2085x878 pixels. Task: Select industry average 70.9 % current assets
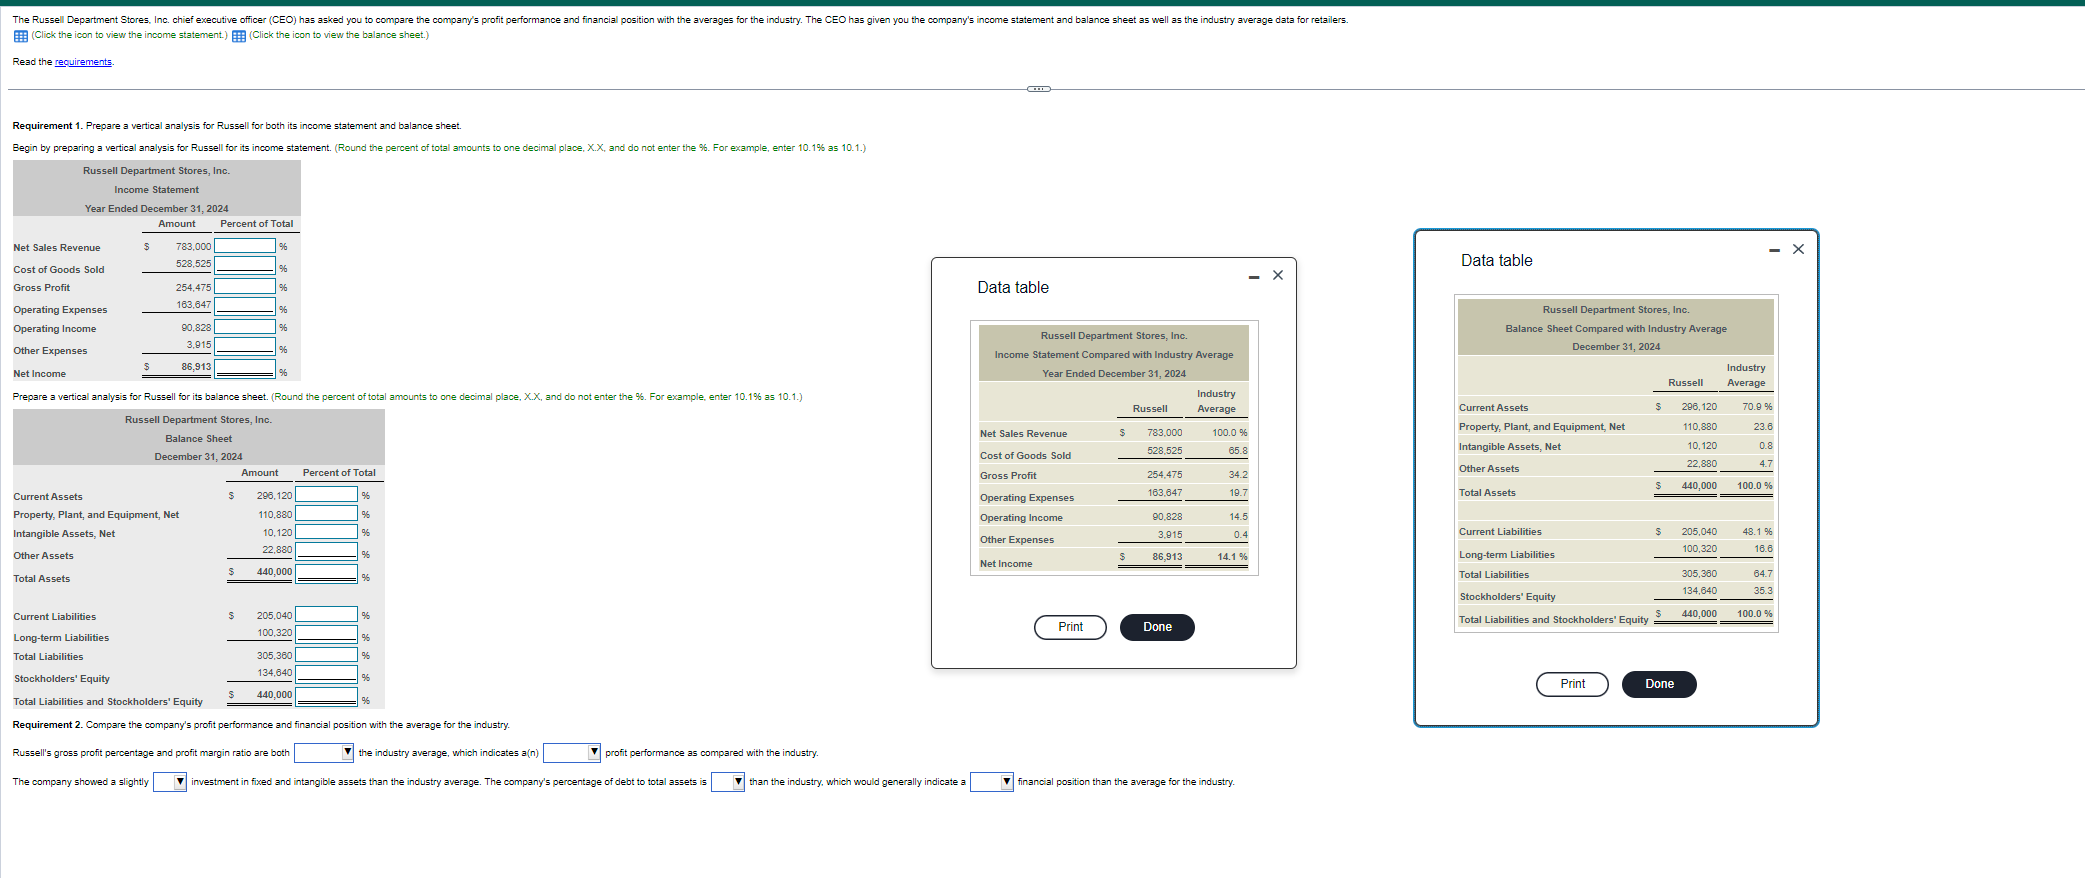point(1757,407)
